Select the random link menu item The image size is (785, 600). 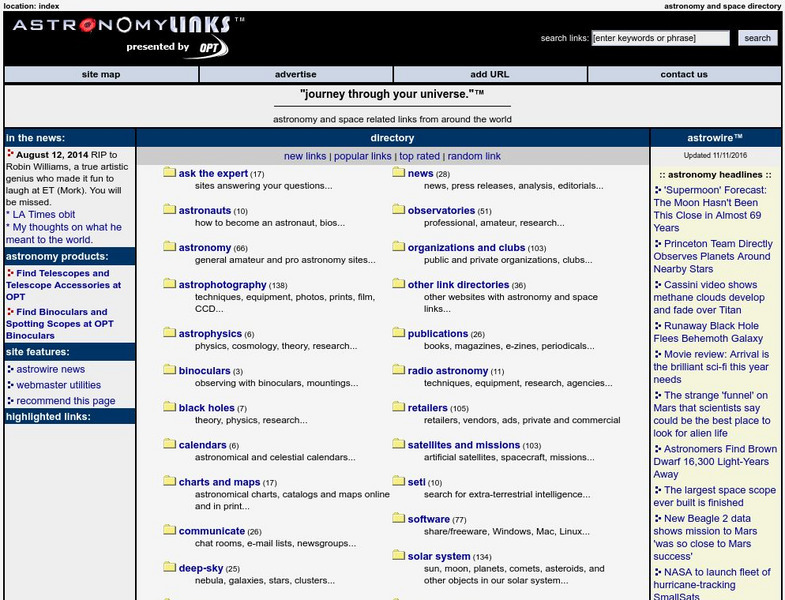click(x=474, y=156)
